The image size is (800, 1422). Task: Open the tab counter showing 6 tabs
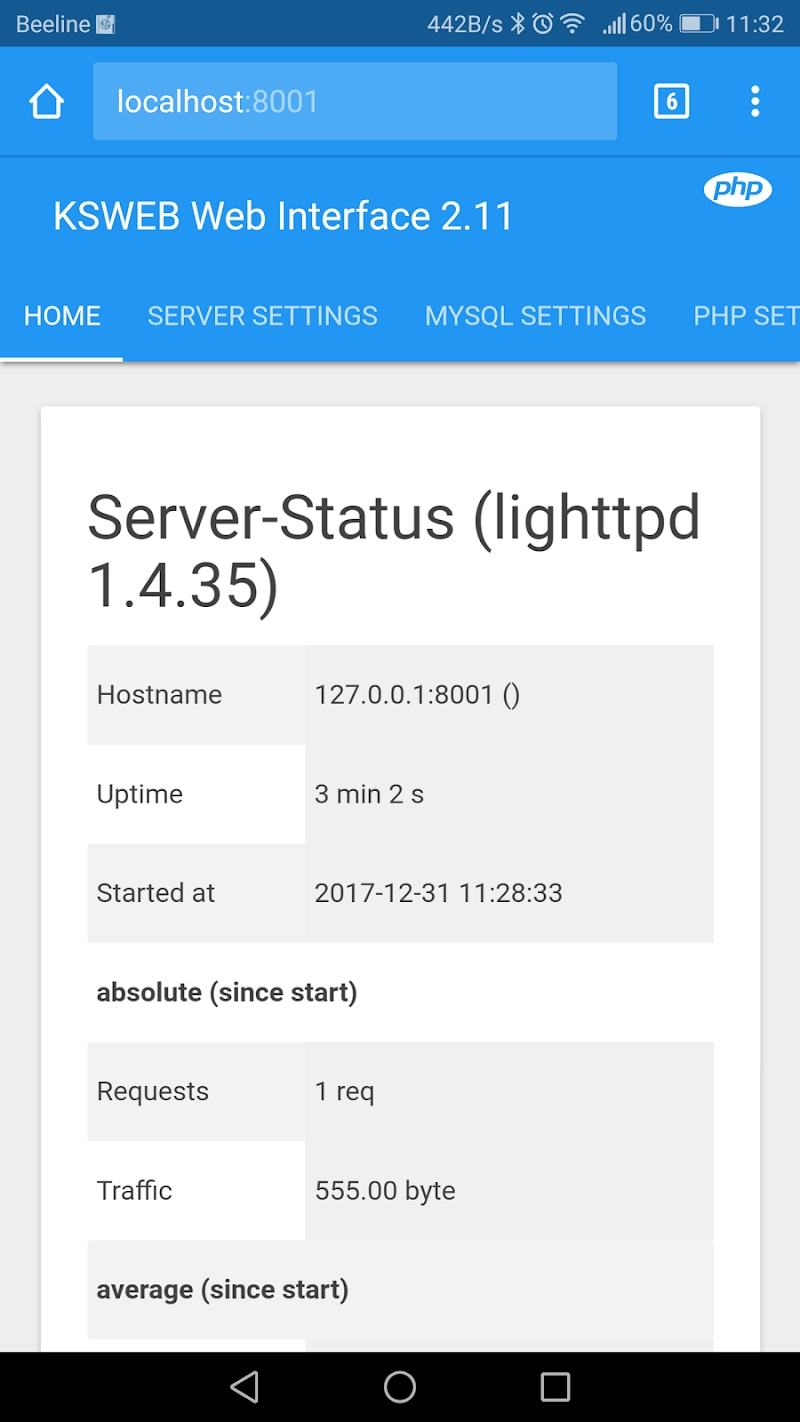pos(671,100)
